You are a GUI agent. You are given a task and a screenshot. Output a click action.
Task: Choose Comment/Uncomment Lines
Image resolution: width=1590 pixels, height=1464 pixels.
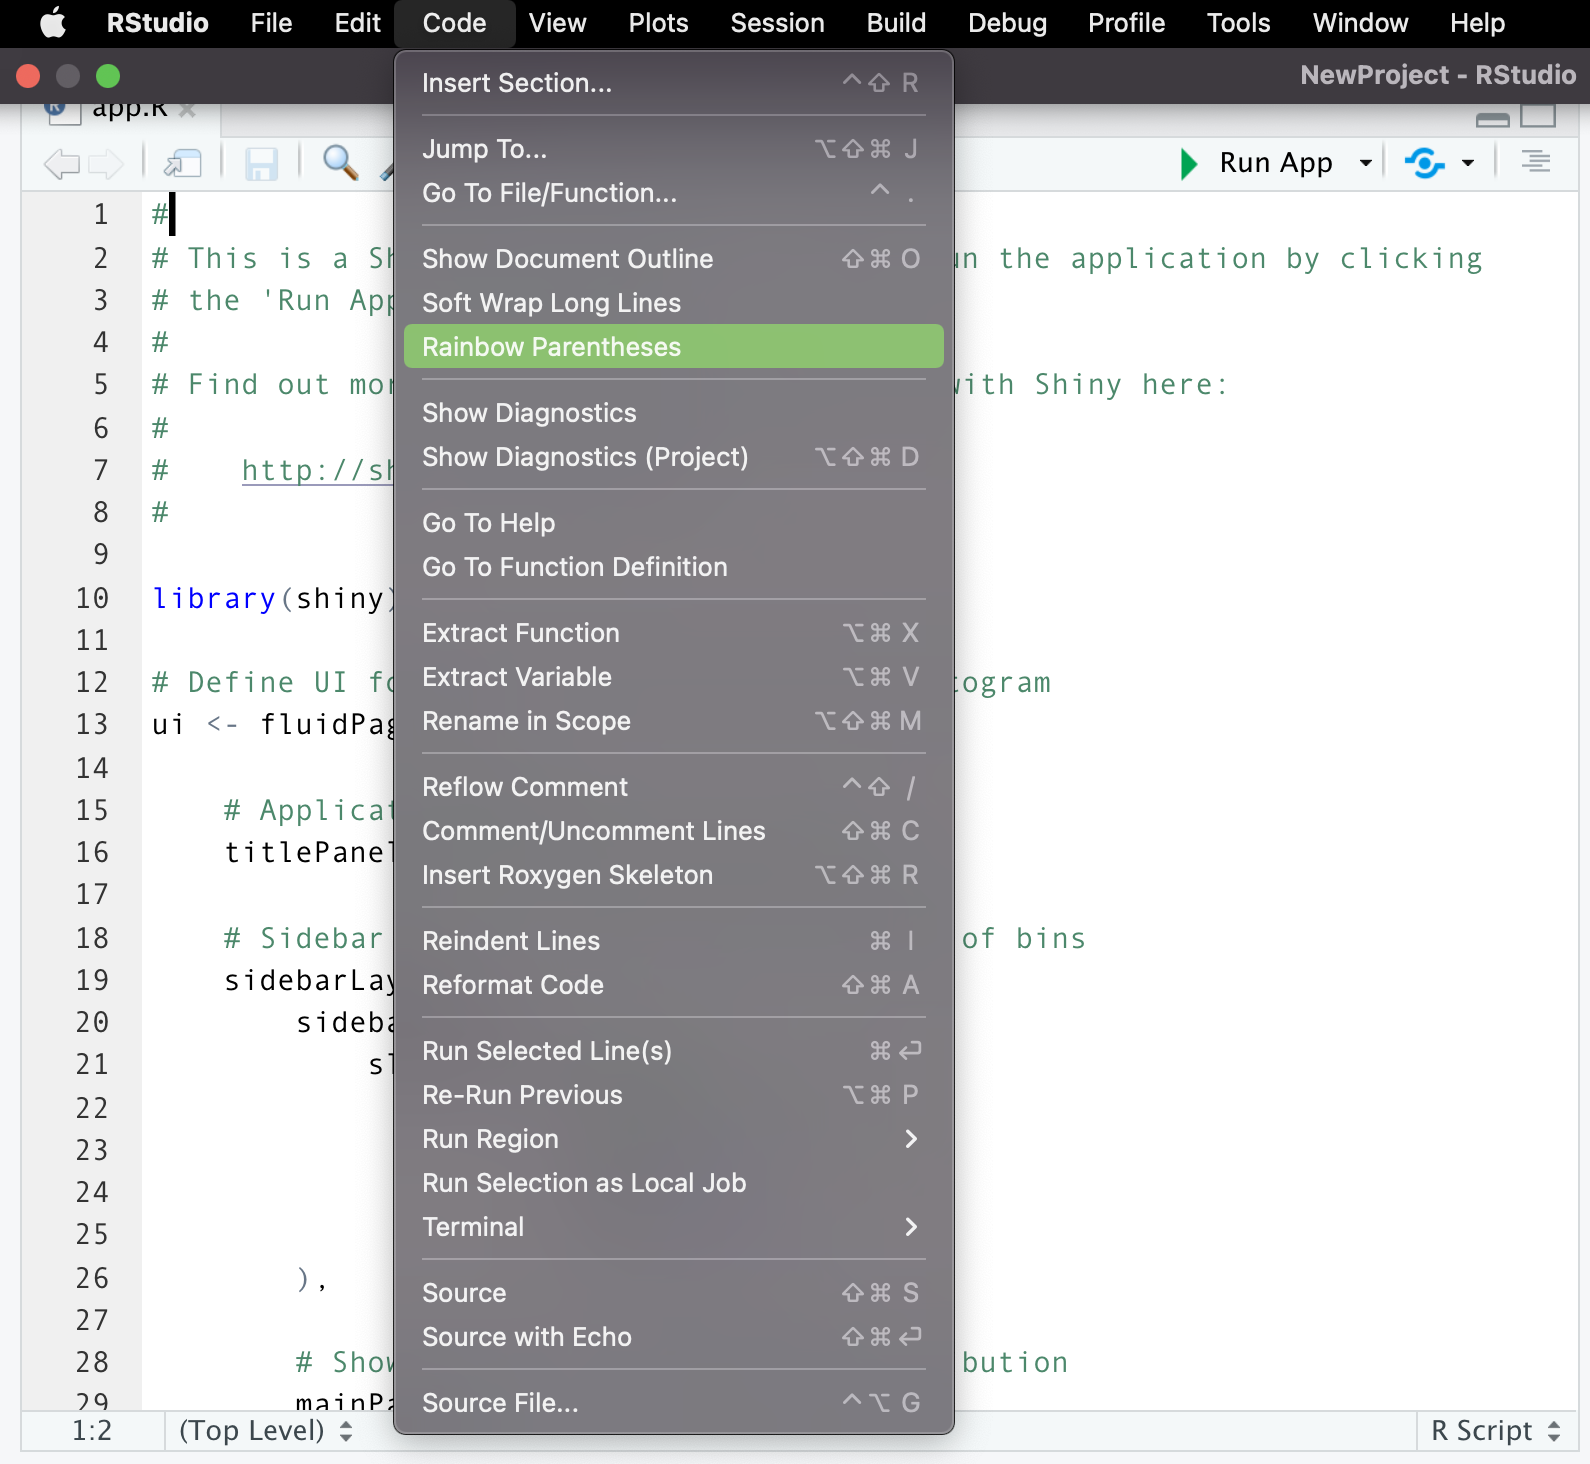(674, 831)
